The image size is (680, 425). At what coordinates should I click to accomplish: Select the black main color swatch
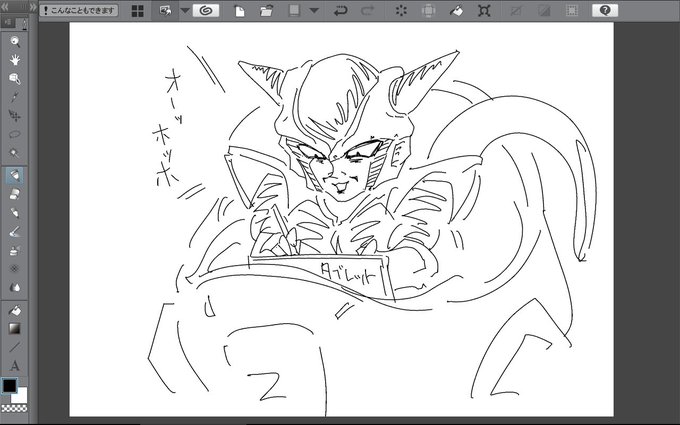point(10,386)
